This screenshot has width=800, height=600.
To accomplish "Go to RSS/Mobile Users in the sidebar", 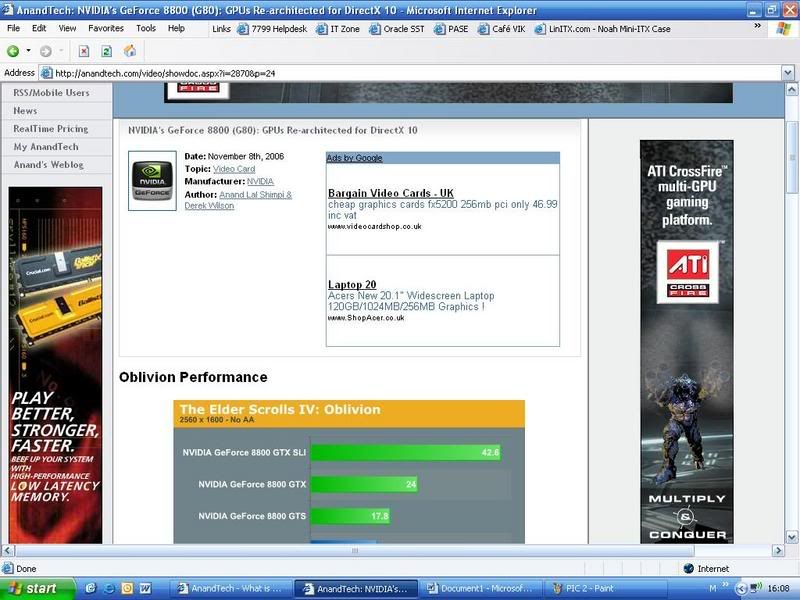I will click(x=51, y=93).
